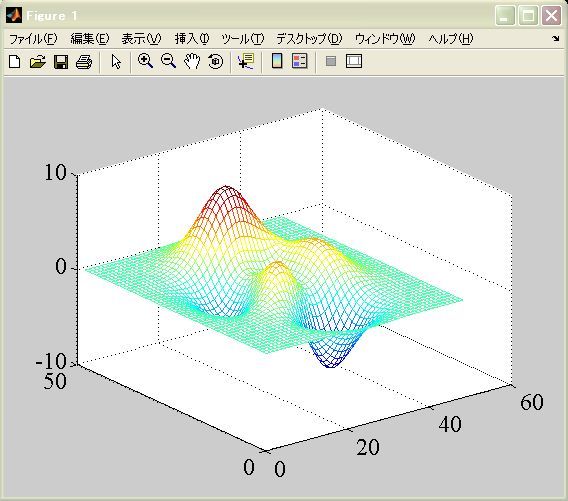The width and height of the screenshot is (568, 501).
Task: Insert Colorbar using toolbar icon
Action: [277, 61]
